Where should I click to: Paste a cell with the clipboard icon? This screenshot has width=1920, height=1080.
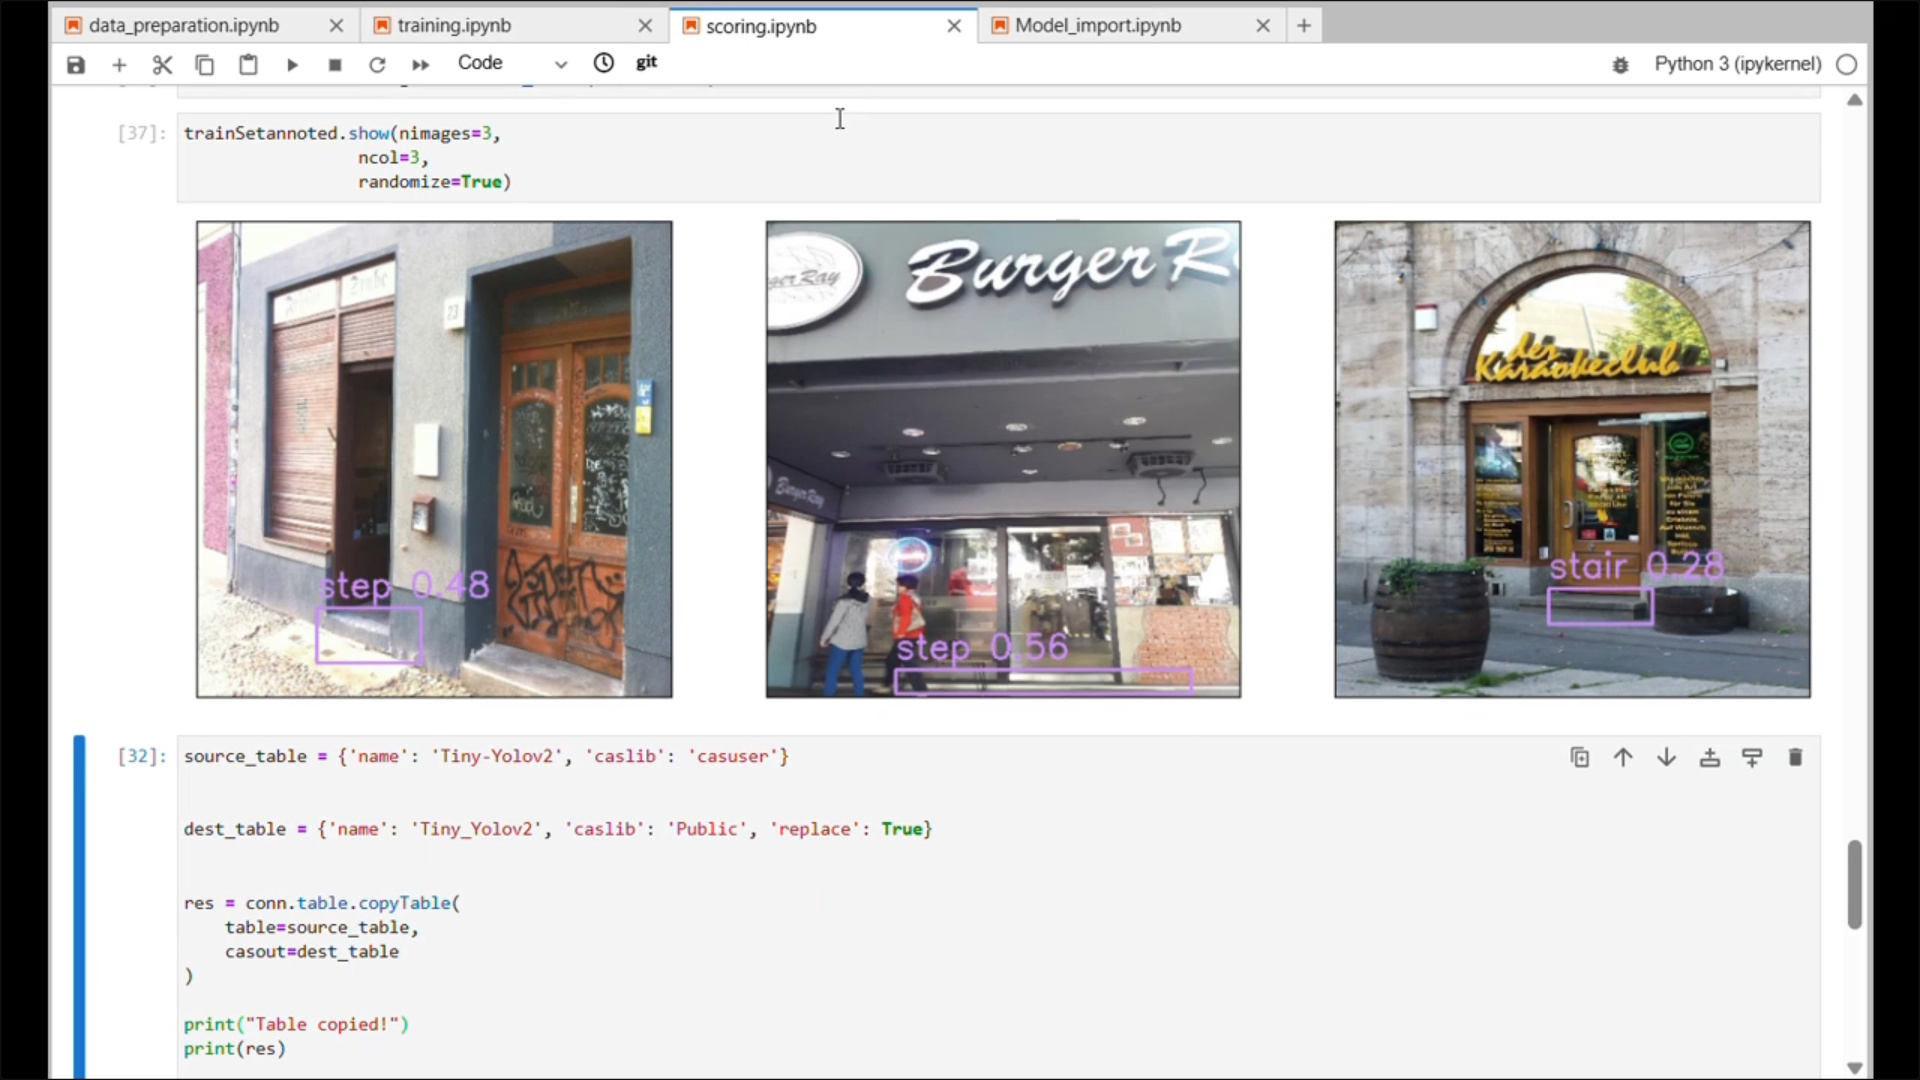click(248, 65)
